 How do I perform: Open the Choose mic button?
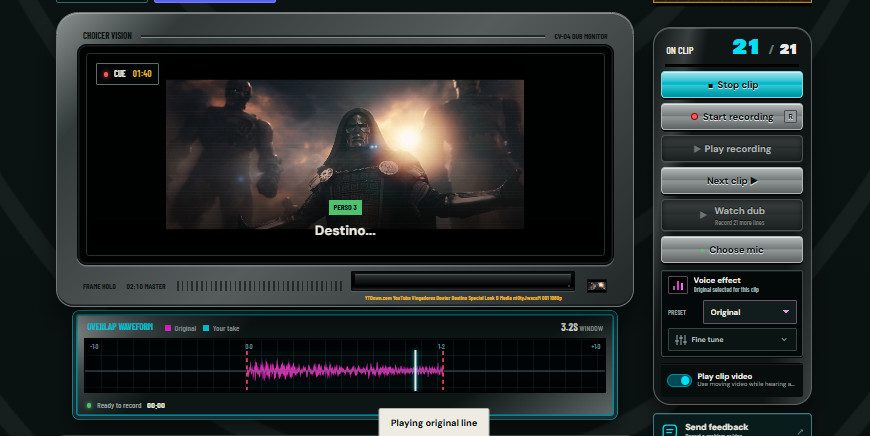click(x=731, y=250)
